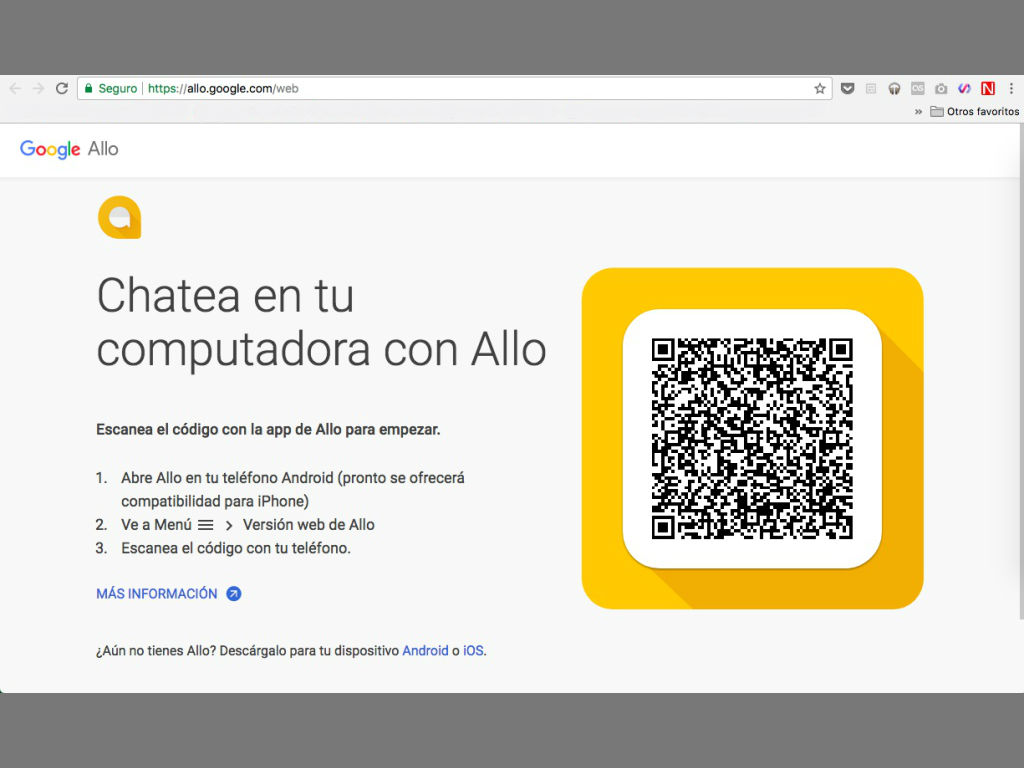Open the Last.fm scrobbler extension icon
The width and height of the screenshot is (1024, 768).
(x=917, y=88)
